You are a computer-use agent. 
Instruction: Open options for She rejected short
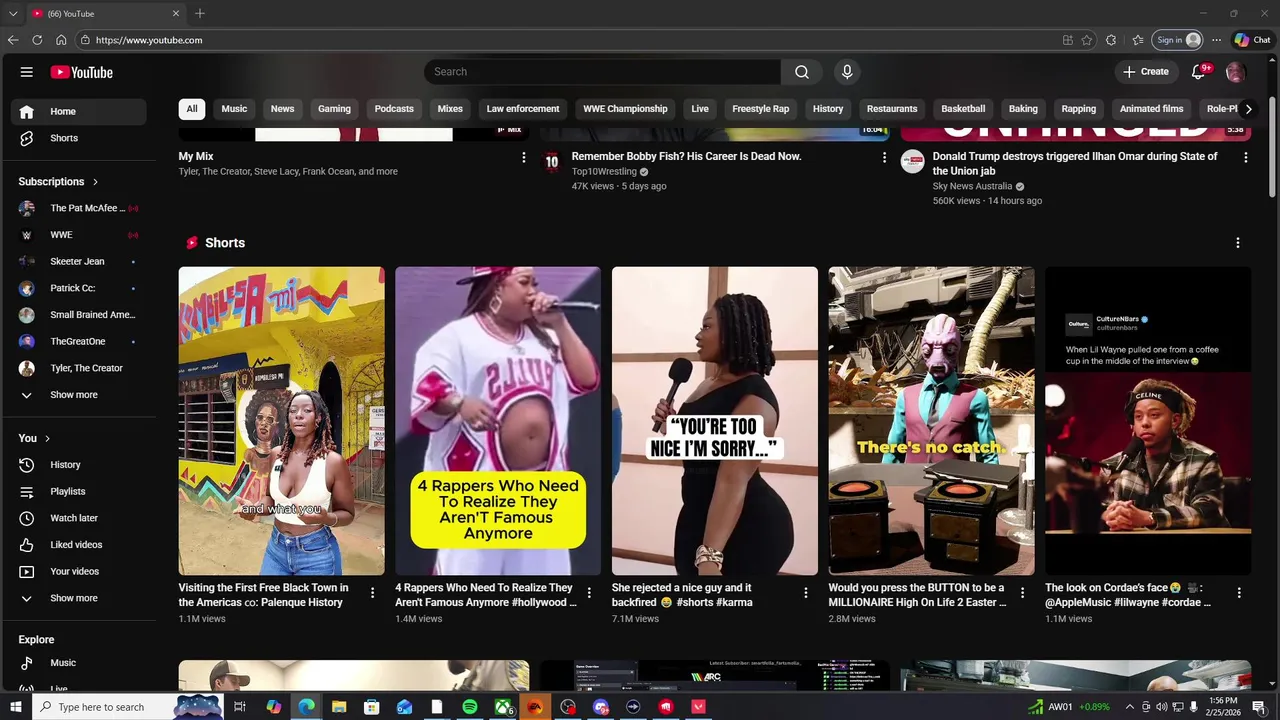coord(805,593)
